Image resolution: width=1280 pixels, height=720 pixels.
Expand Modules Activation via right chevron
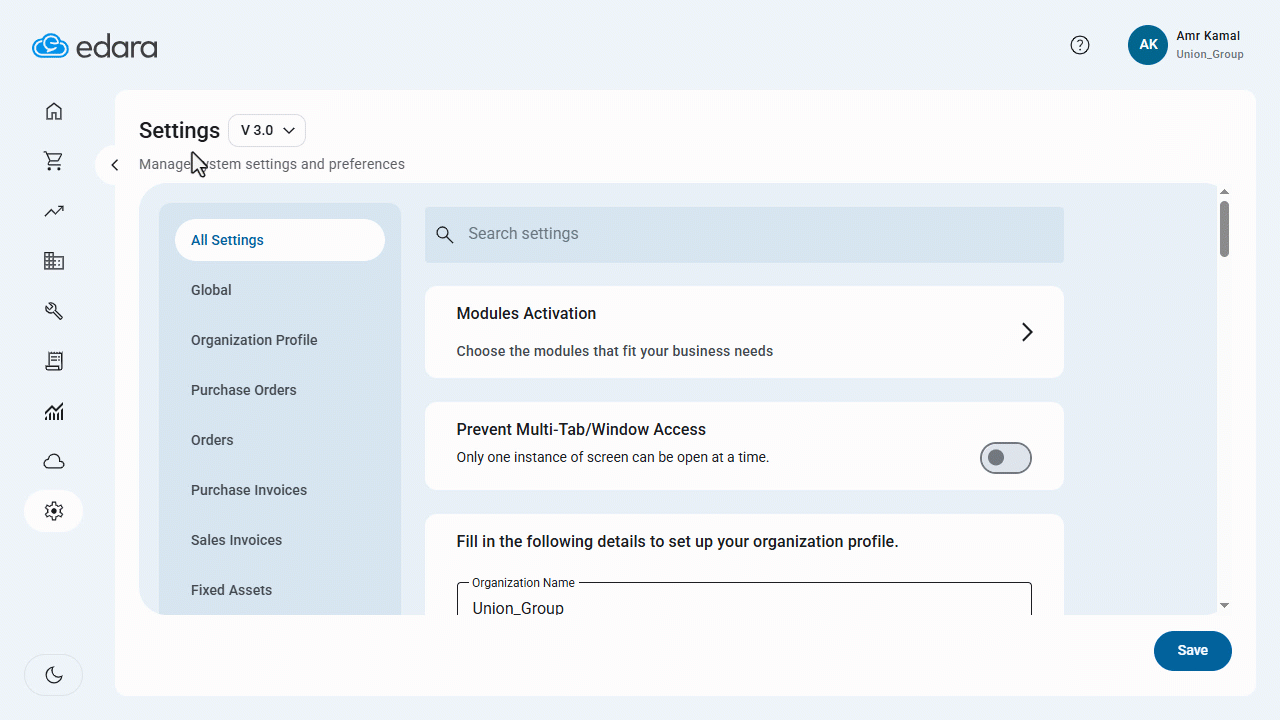(1027, 332)
